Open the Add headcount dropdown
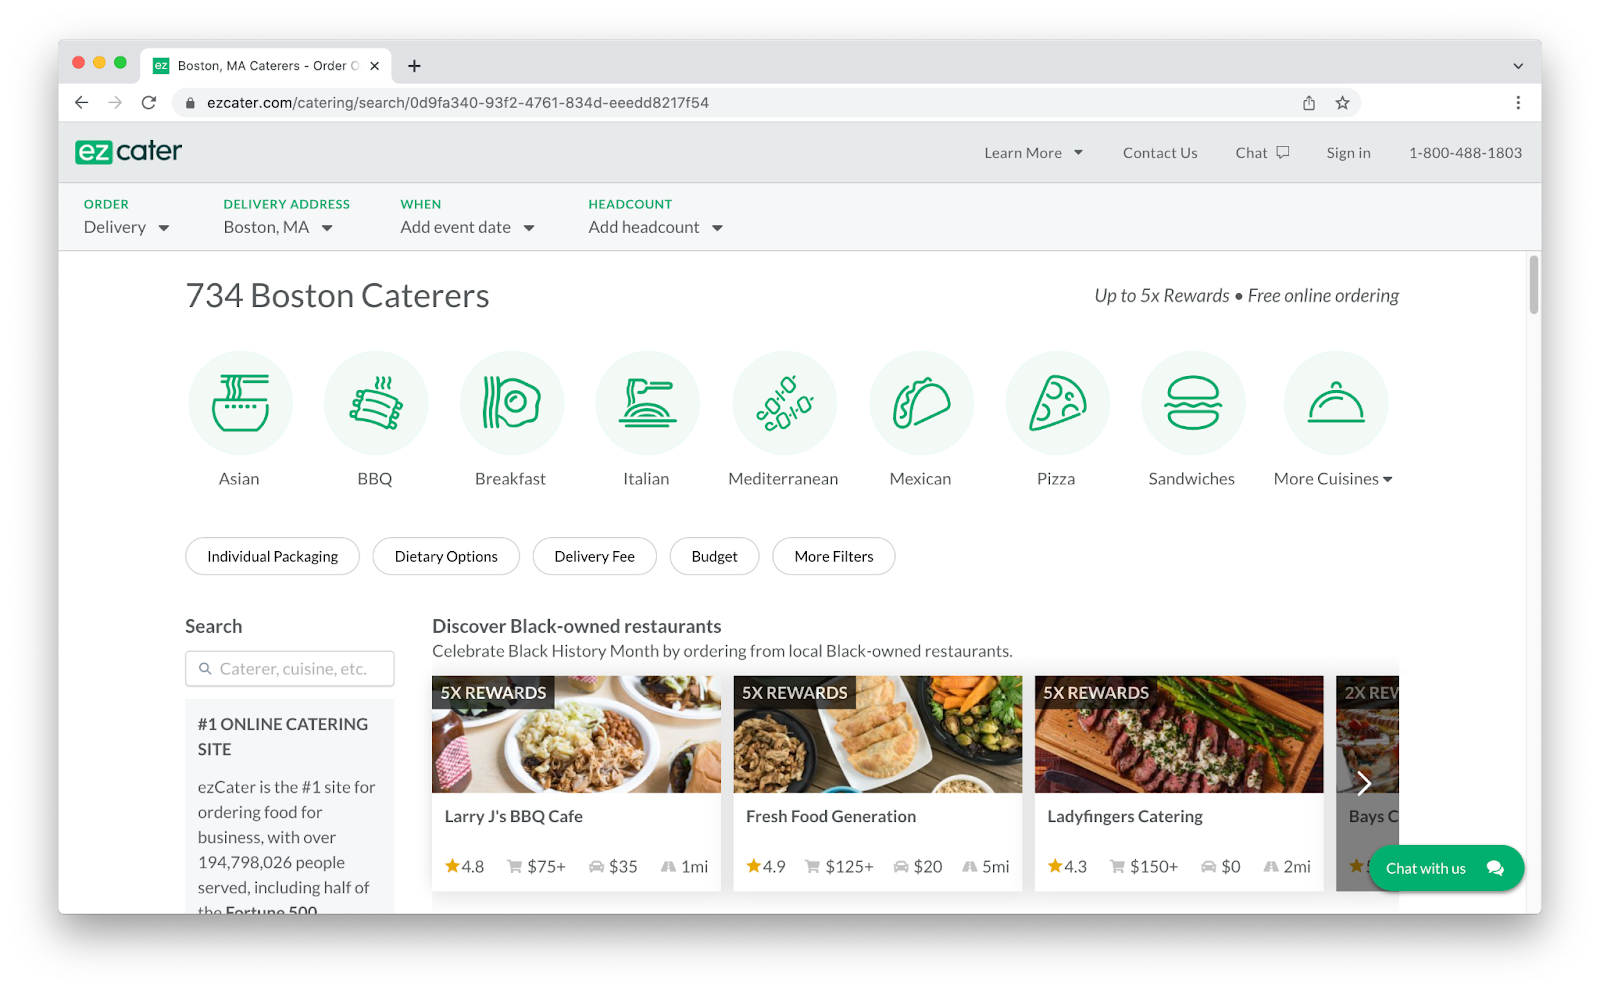 click(655, 227)
